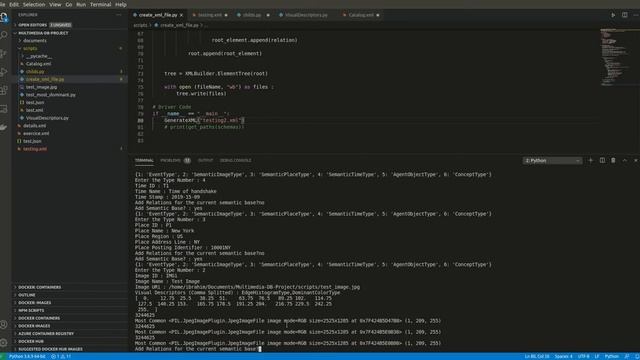Viewport: 640px width, 360px height.
Task: Switch to the Output panel tab
Action: click(205, 160)
